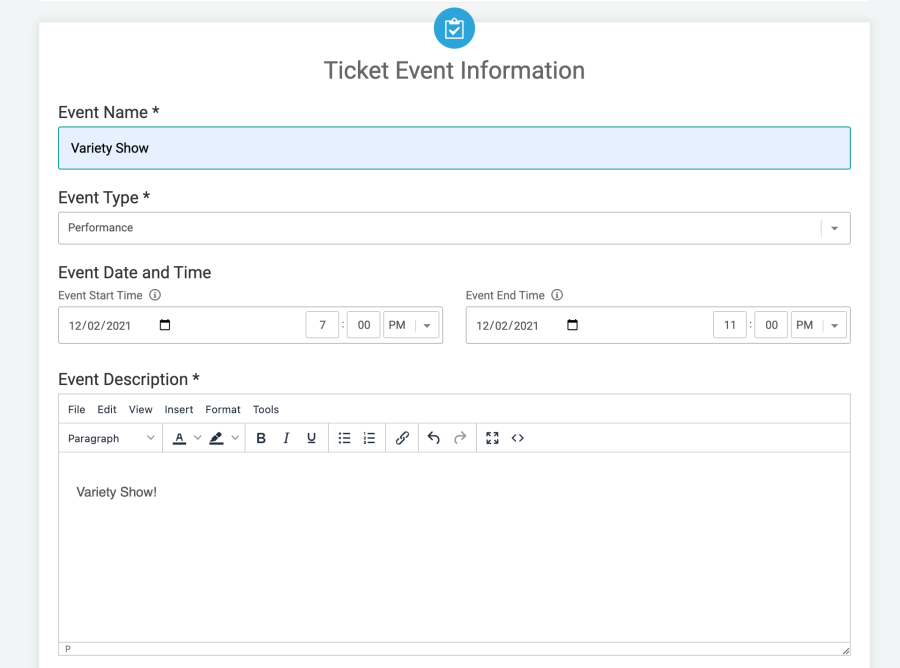Open fullscreen mode for the editor
This screenshot has width=900, height=668.
click(492, 438)
